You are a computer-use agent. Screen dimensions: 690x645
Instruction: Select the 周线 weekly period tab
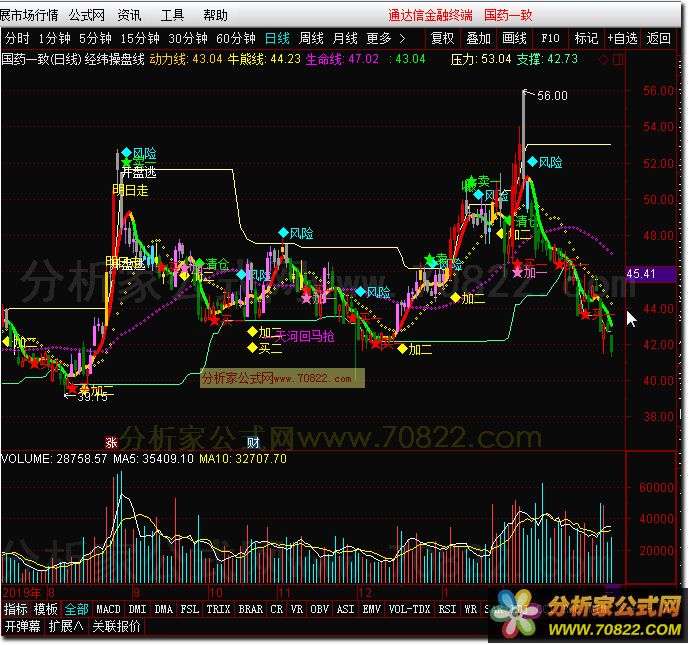tap(311, 39)
